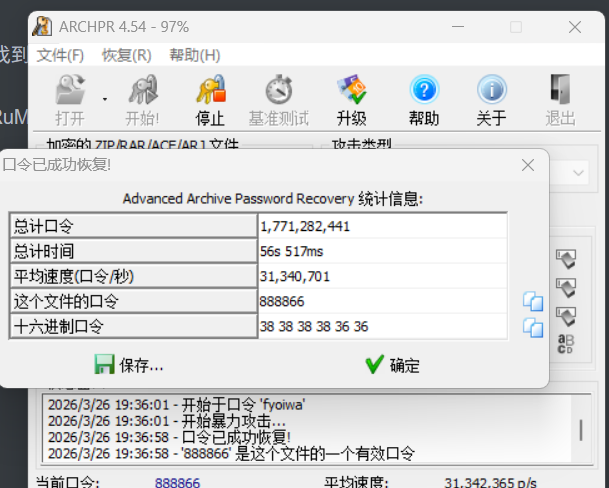The image size is (609, 488).
Task: Click the 平均速度(口令/秒) row label
Action: [x=133, y=276]
